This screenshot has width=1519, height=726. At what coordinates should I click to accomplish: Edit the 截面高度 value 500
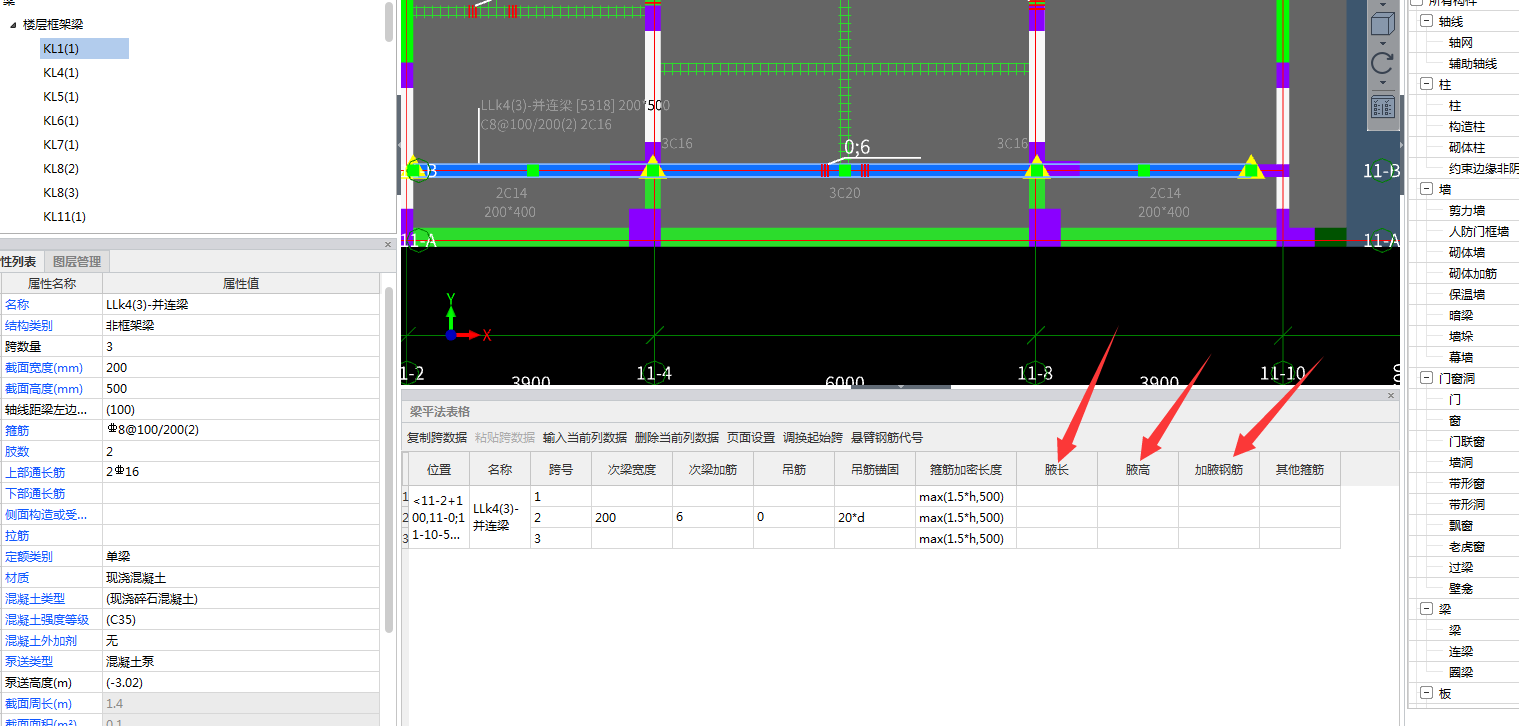[241, 388]
